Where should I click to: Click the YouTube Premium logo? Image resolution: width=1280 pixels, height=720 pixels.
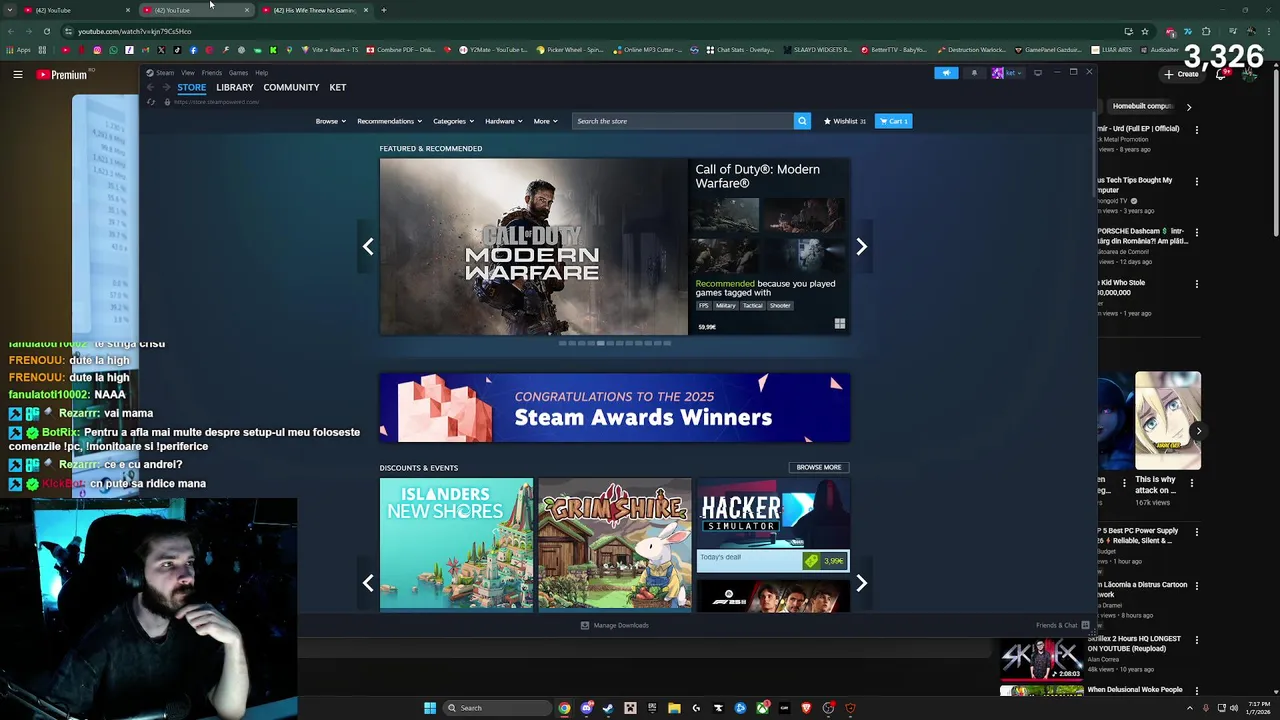tap(62, 74)
